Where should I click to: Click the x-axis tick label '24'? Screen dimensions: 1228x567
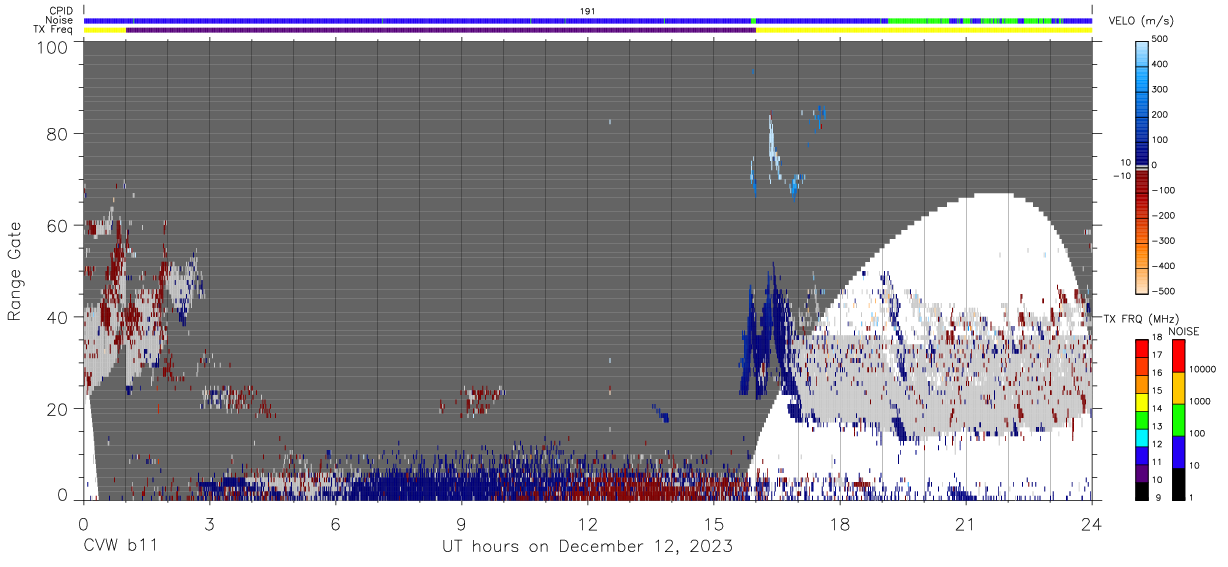(x=1091, y=524)
